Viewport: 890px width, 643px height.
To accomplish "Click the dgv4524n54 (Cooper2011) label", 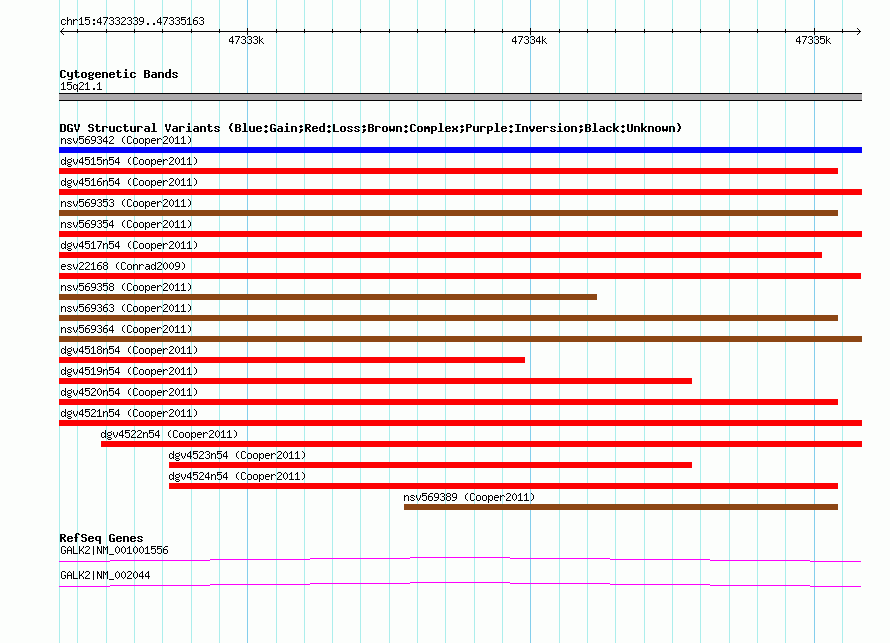I will 237,476.
